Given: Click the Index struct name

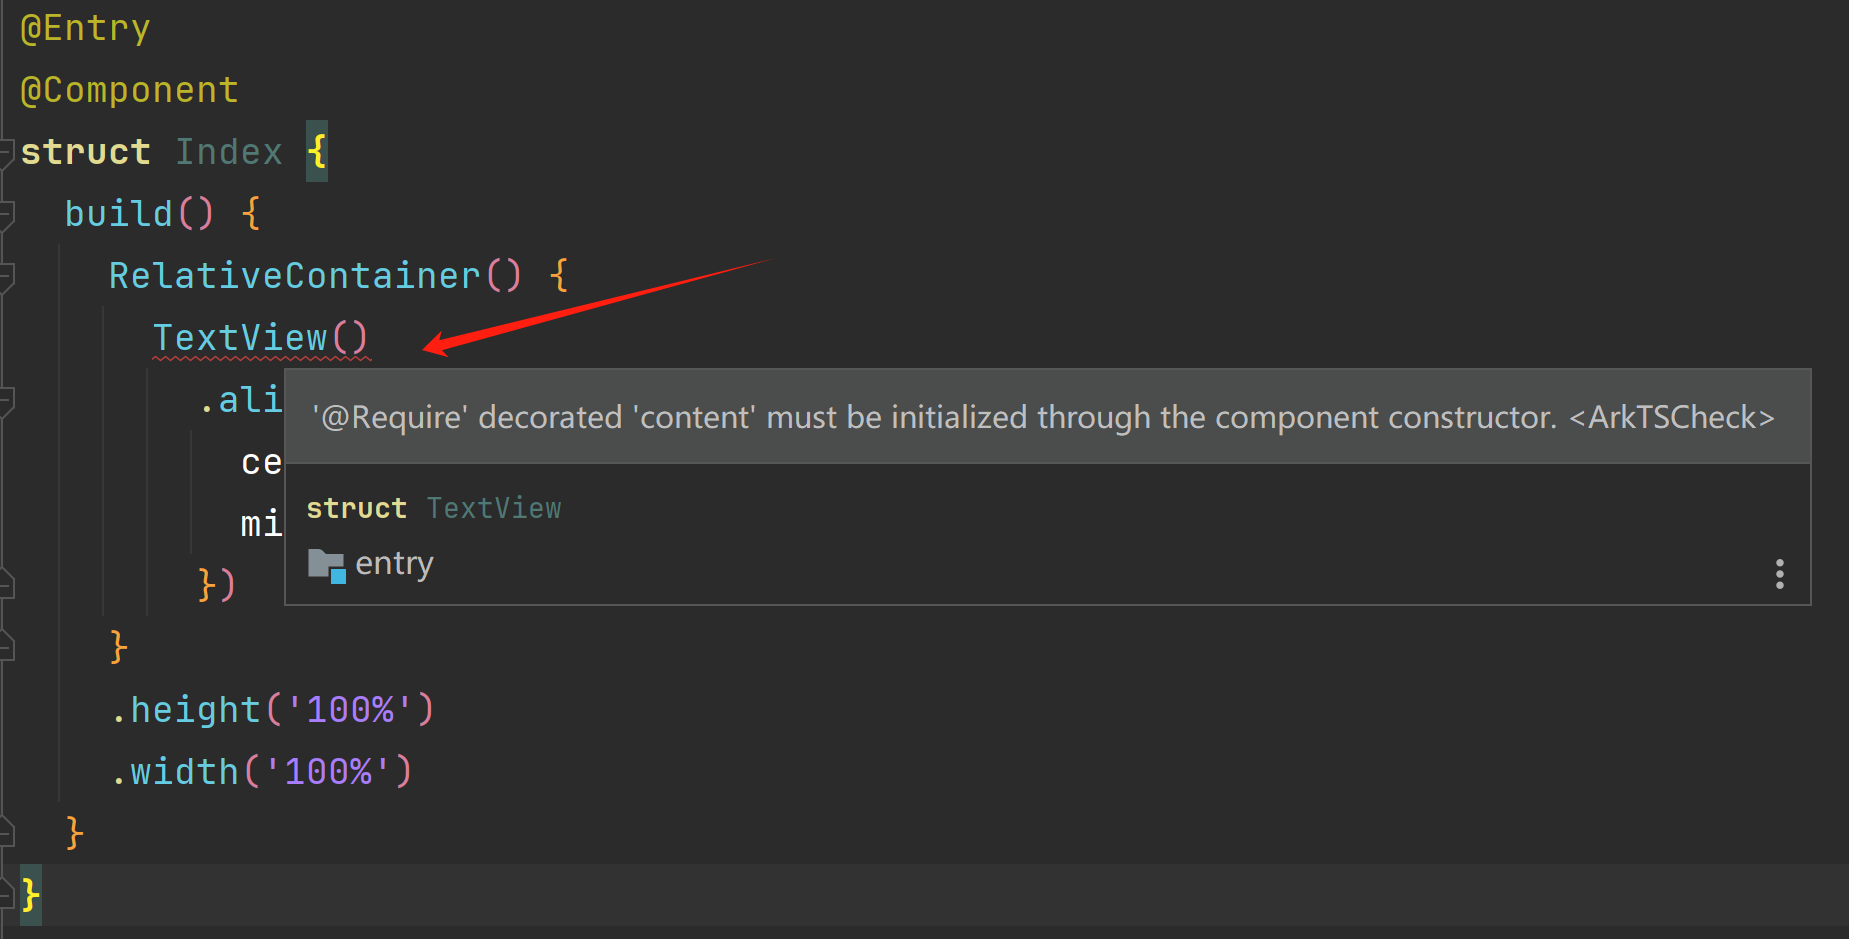Looking at the screenshot, I should tap(229, 152).
